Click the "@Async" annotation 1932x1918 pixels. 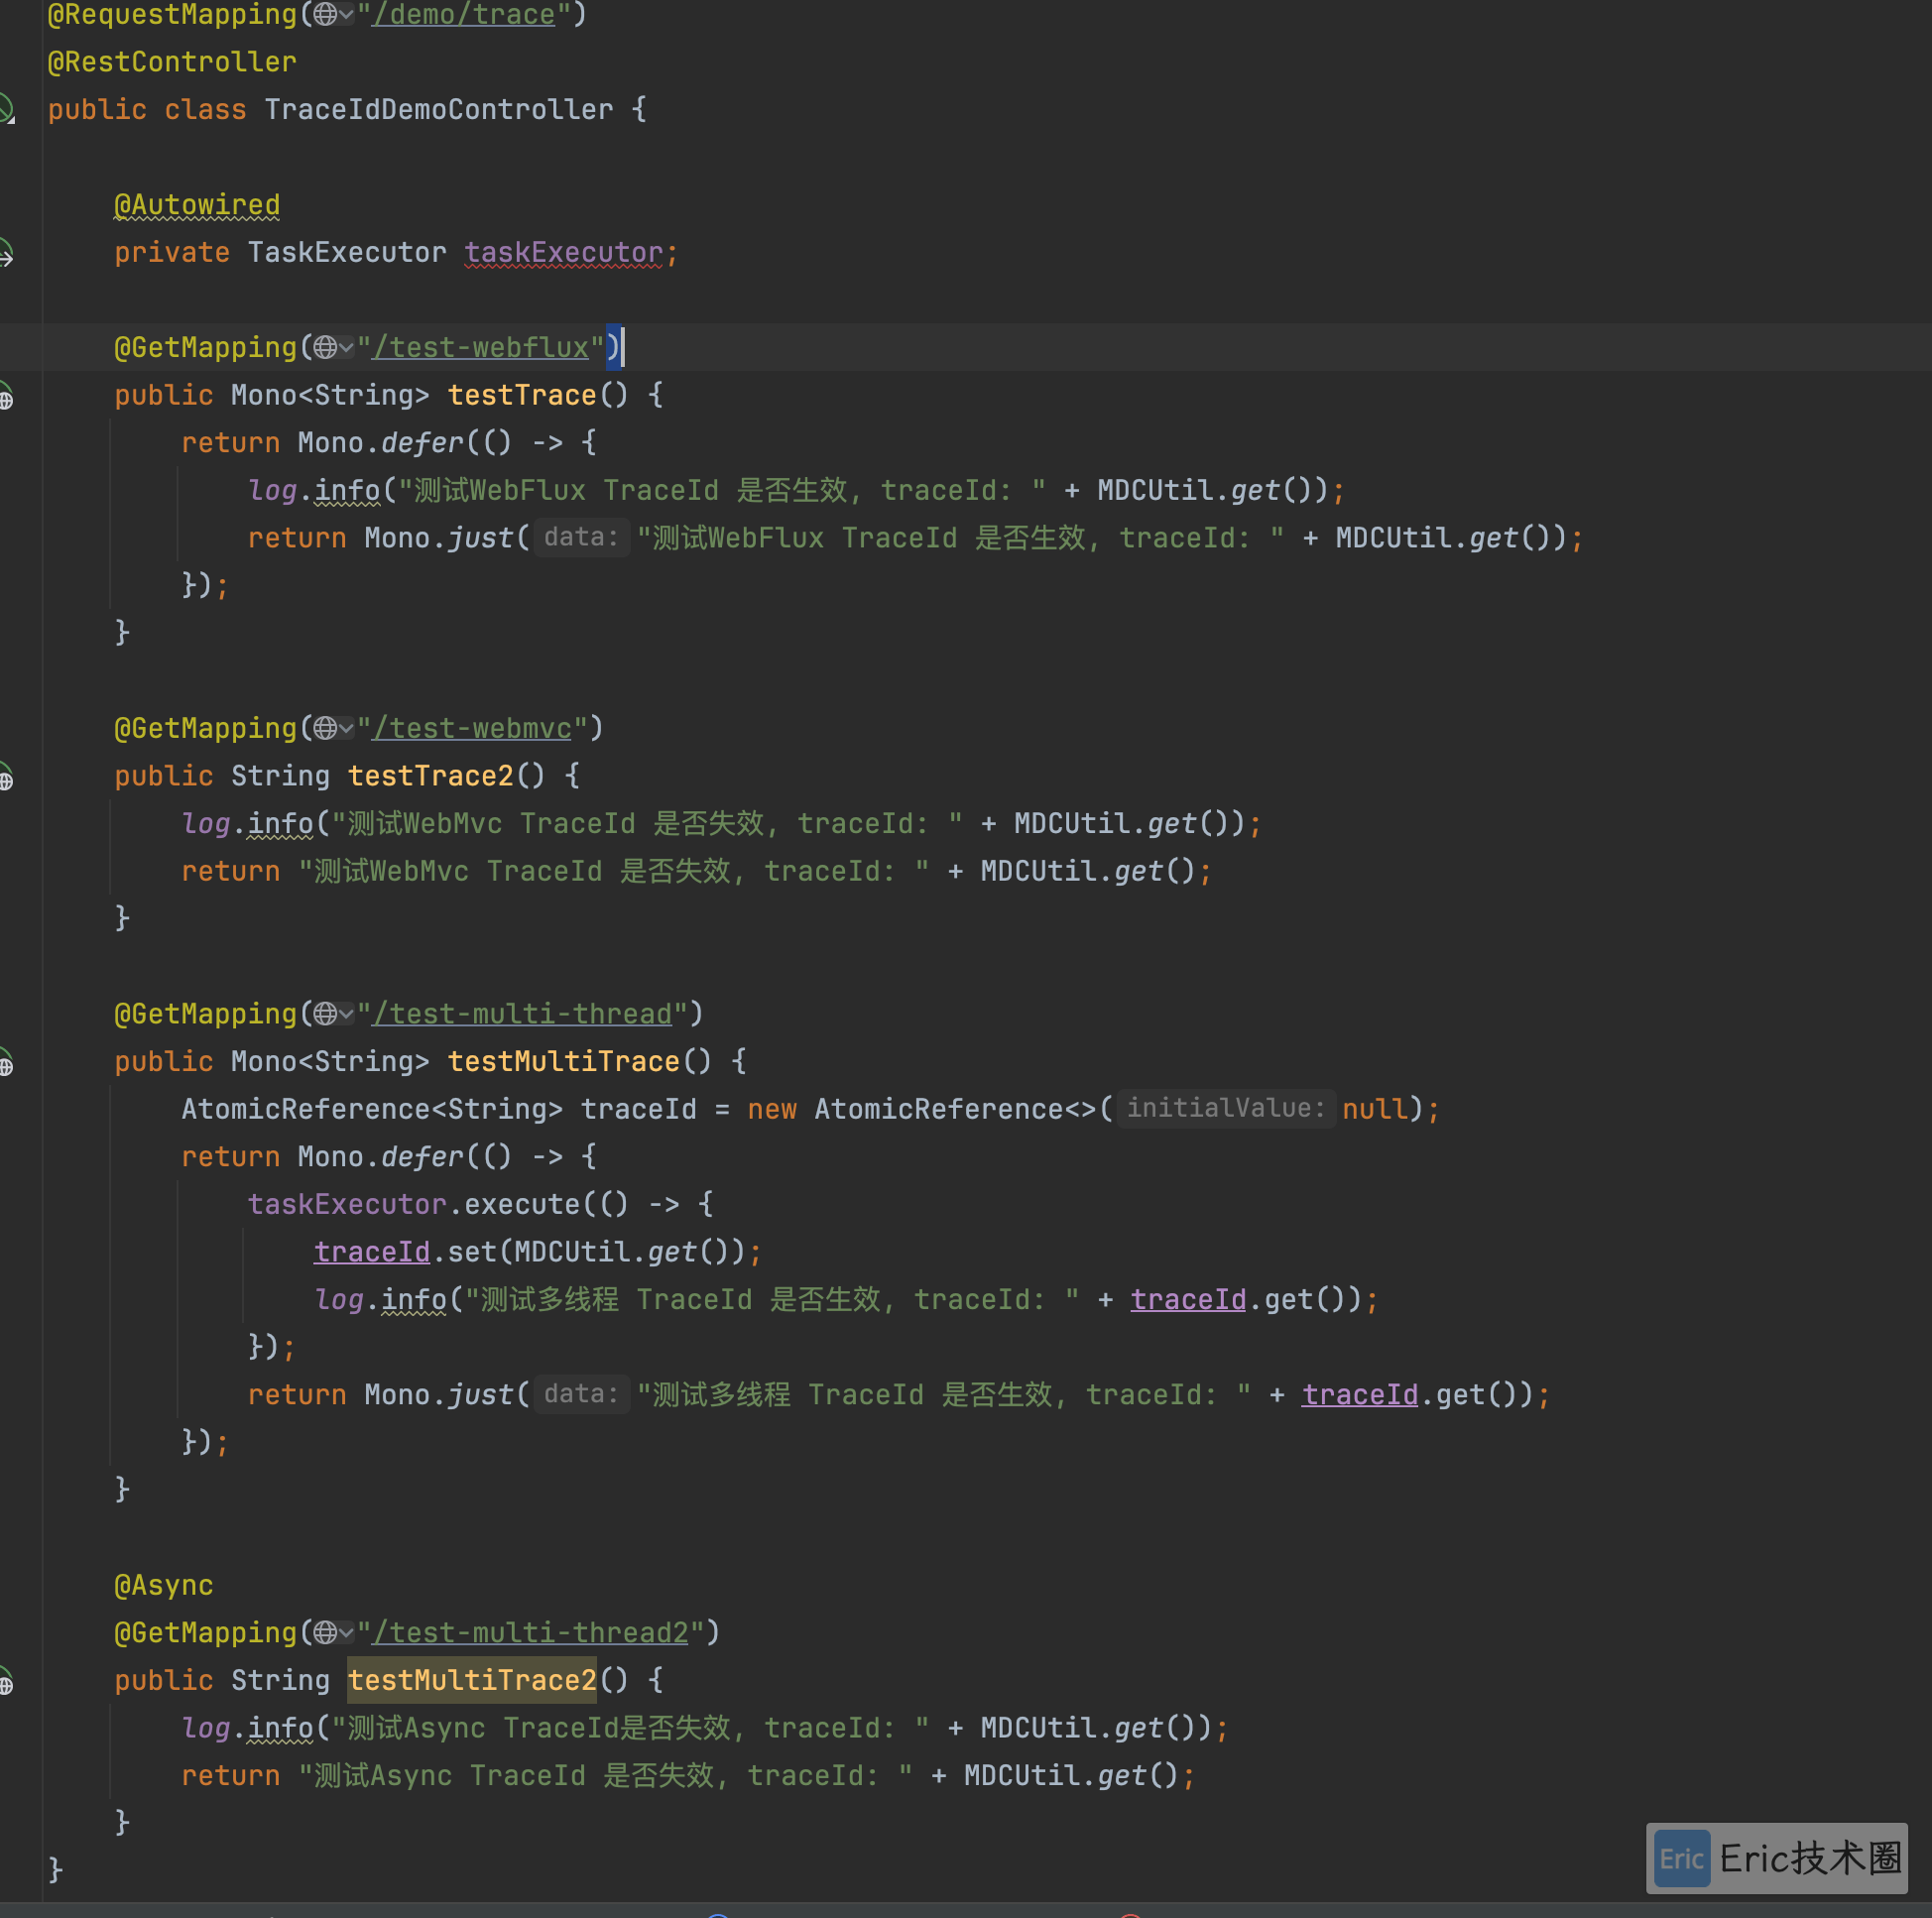(164, 1586)
